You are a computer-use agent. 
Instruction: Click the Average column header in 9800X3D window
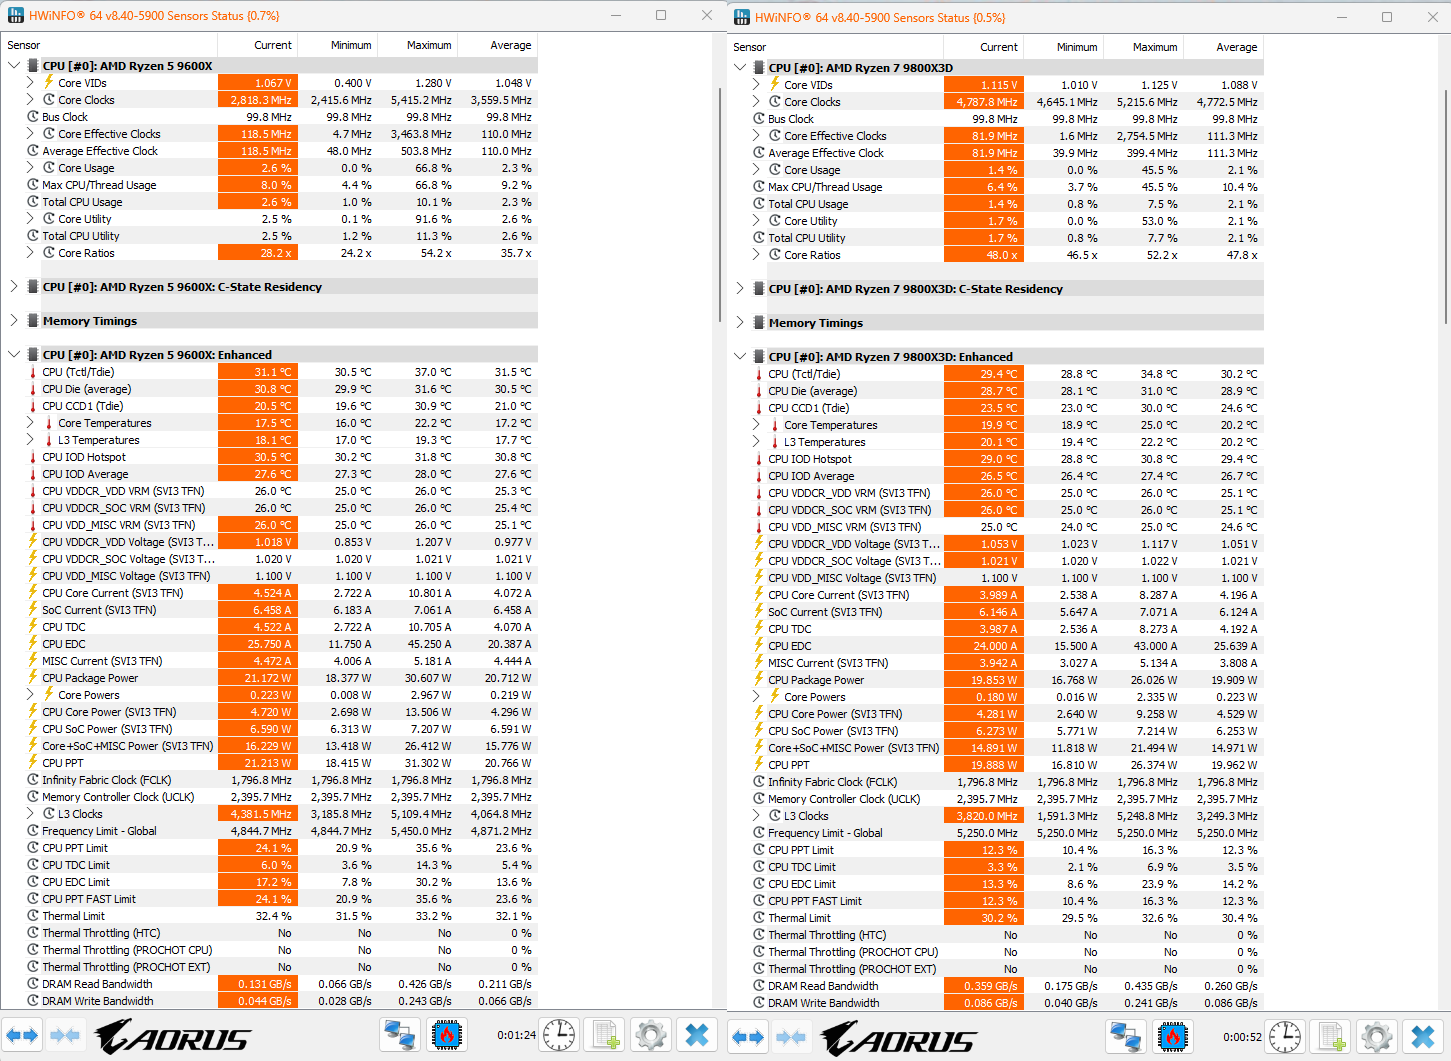point(1223,47)
